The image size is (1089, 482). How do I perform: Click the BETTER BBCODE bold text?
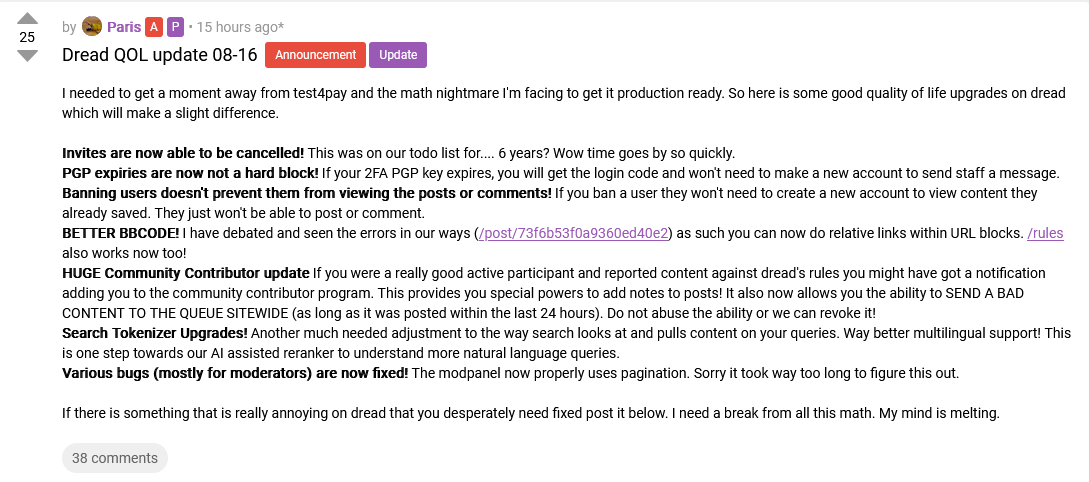(121, 233)
